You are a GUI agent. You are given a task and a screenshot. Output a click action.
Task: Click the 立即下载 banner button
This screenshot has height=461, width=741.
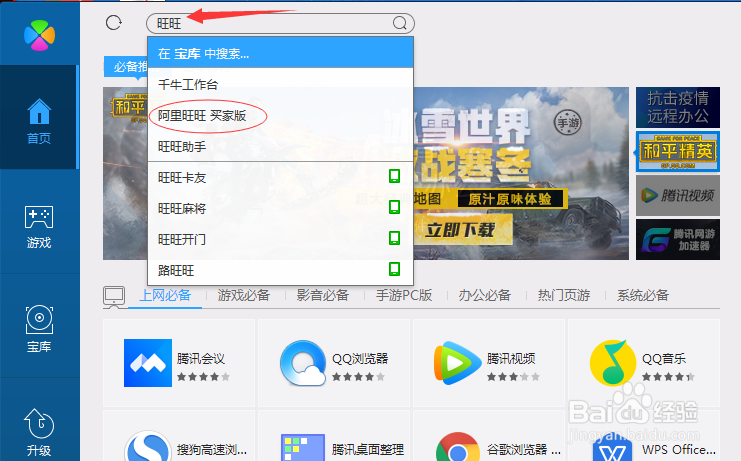(463, 230)
